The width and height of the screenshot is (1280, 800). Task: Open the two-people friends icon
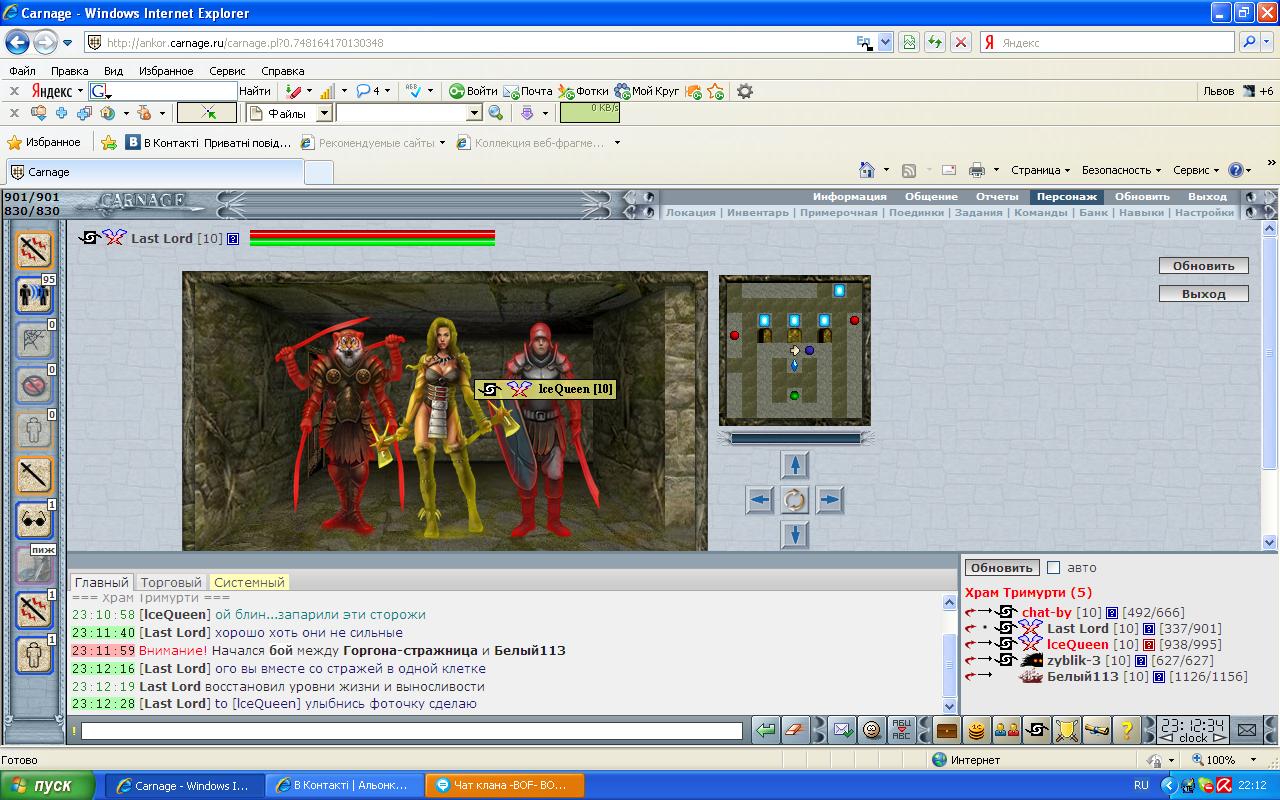click(1006, 730)
